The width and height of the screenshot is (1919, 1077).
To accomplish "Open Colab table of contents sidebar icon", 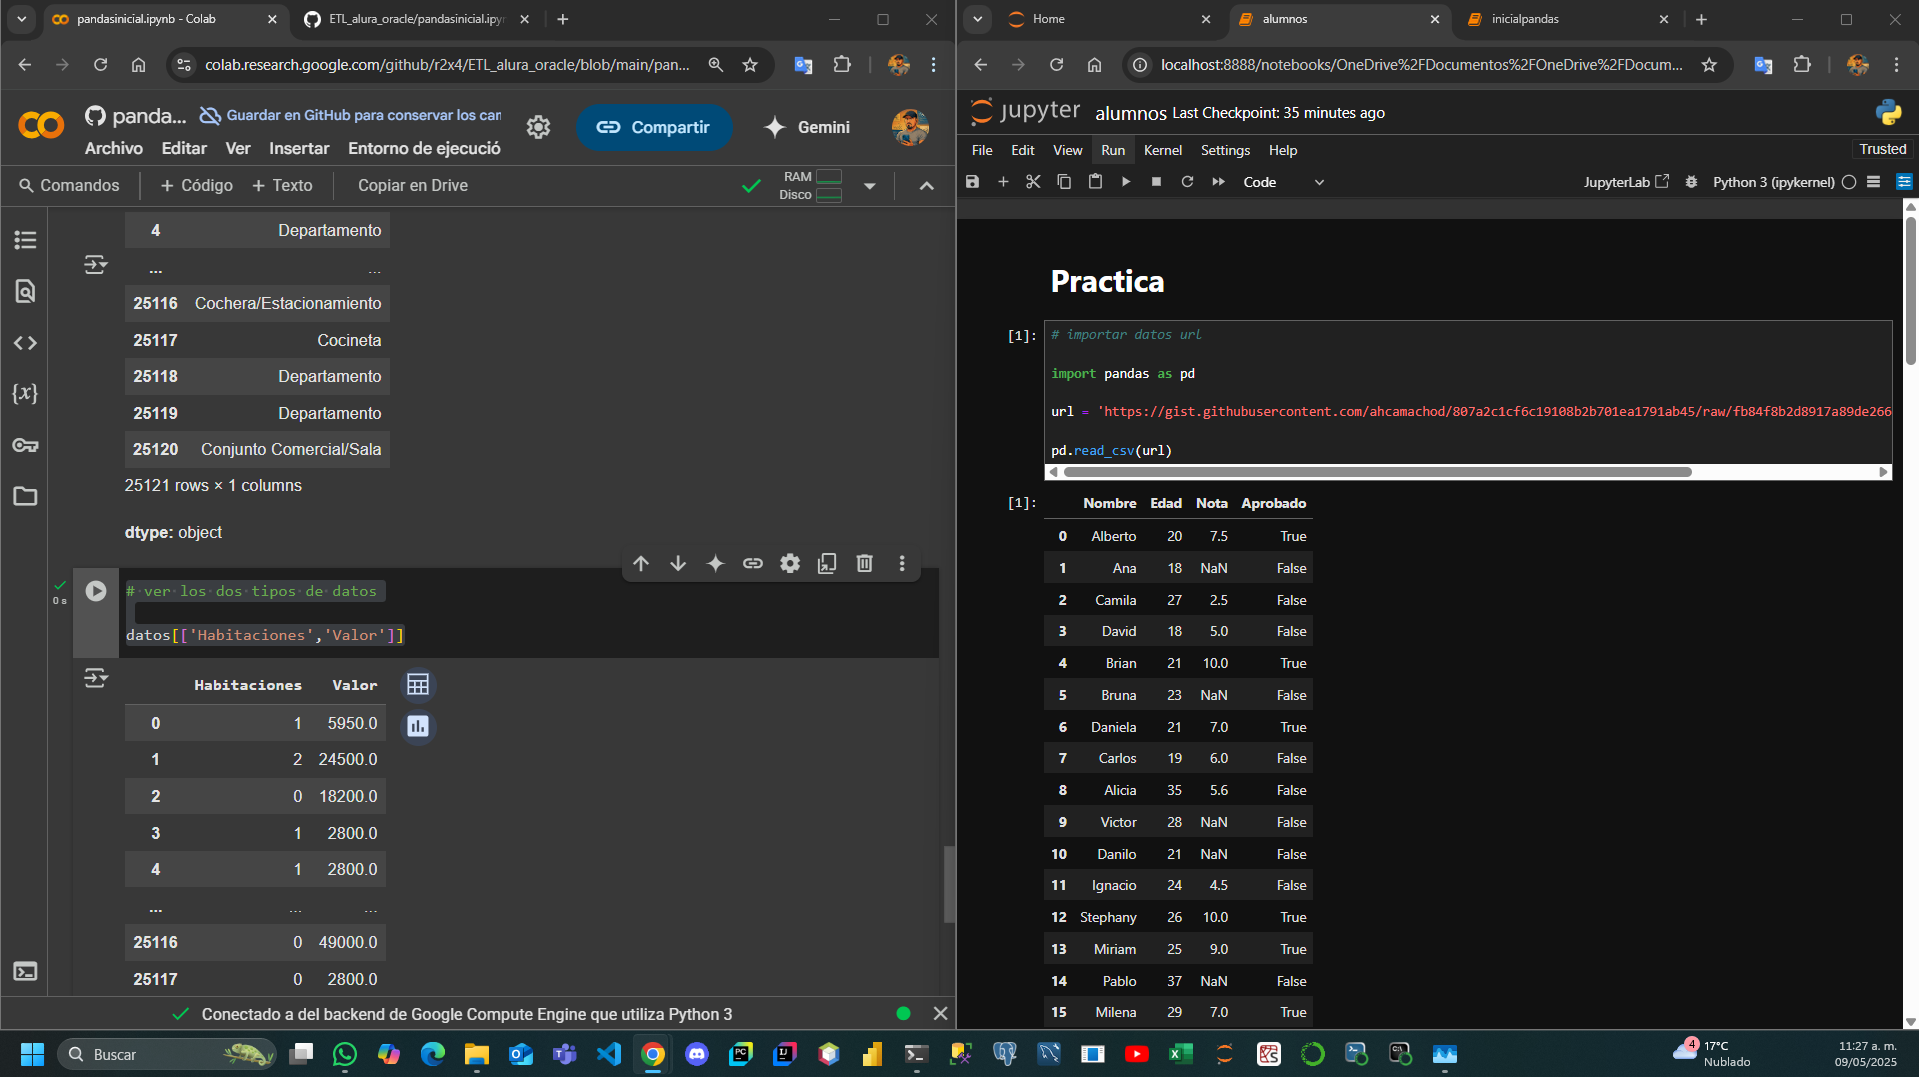I will point(25,240).
